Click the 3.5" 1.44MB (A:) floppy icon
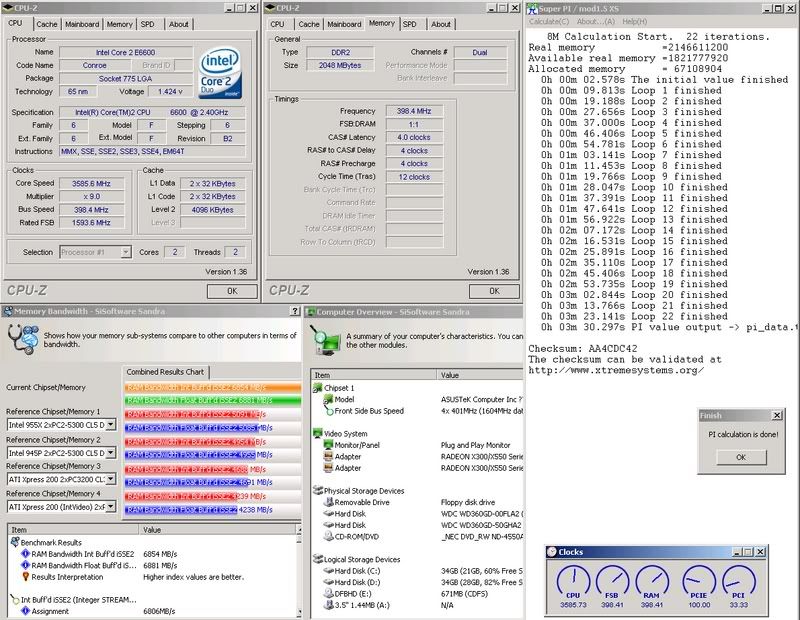Image resolution: width=800 pixels, height=620 pixels. tap(329, 605)
